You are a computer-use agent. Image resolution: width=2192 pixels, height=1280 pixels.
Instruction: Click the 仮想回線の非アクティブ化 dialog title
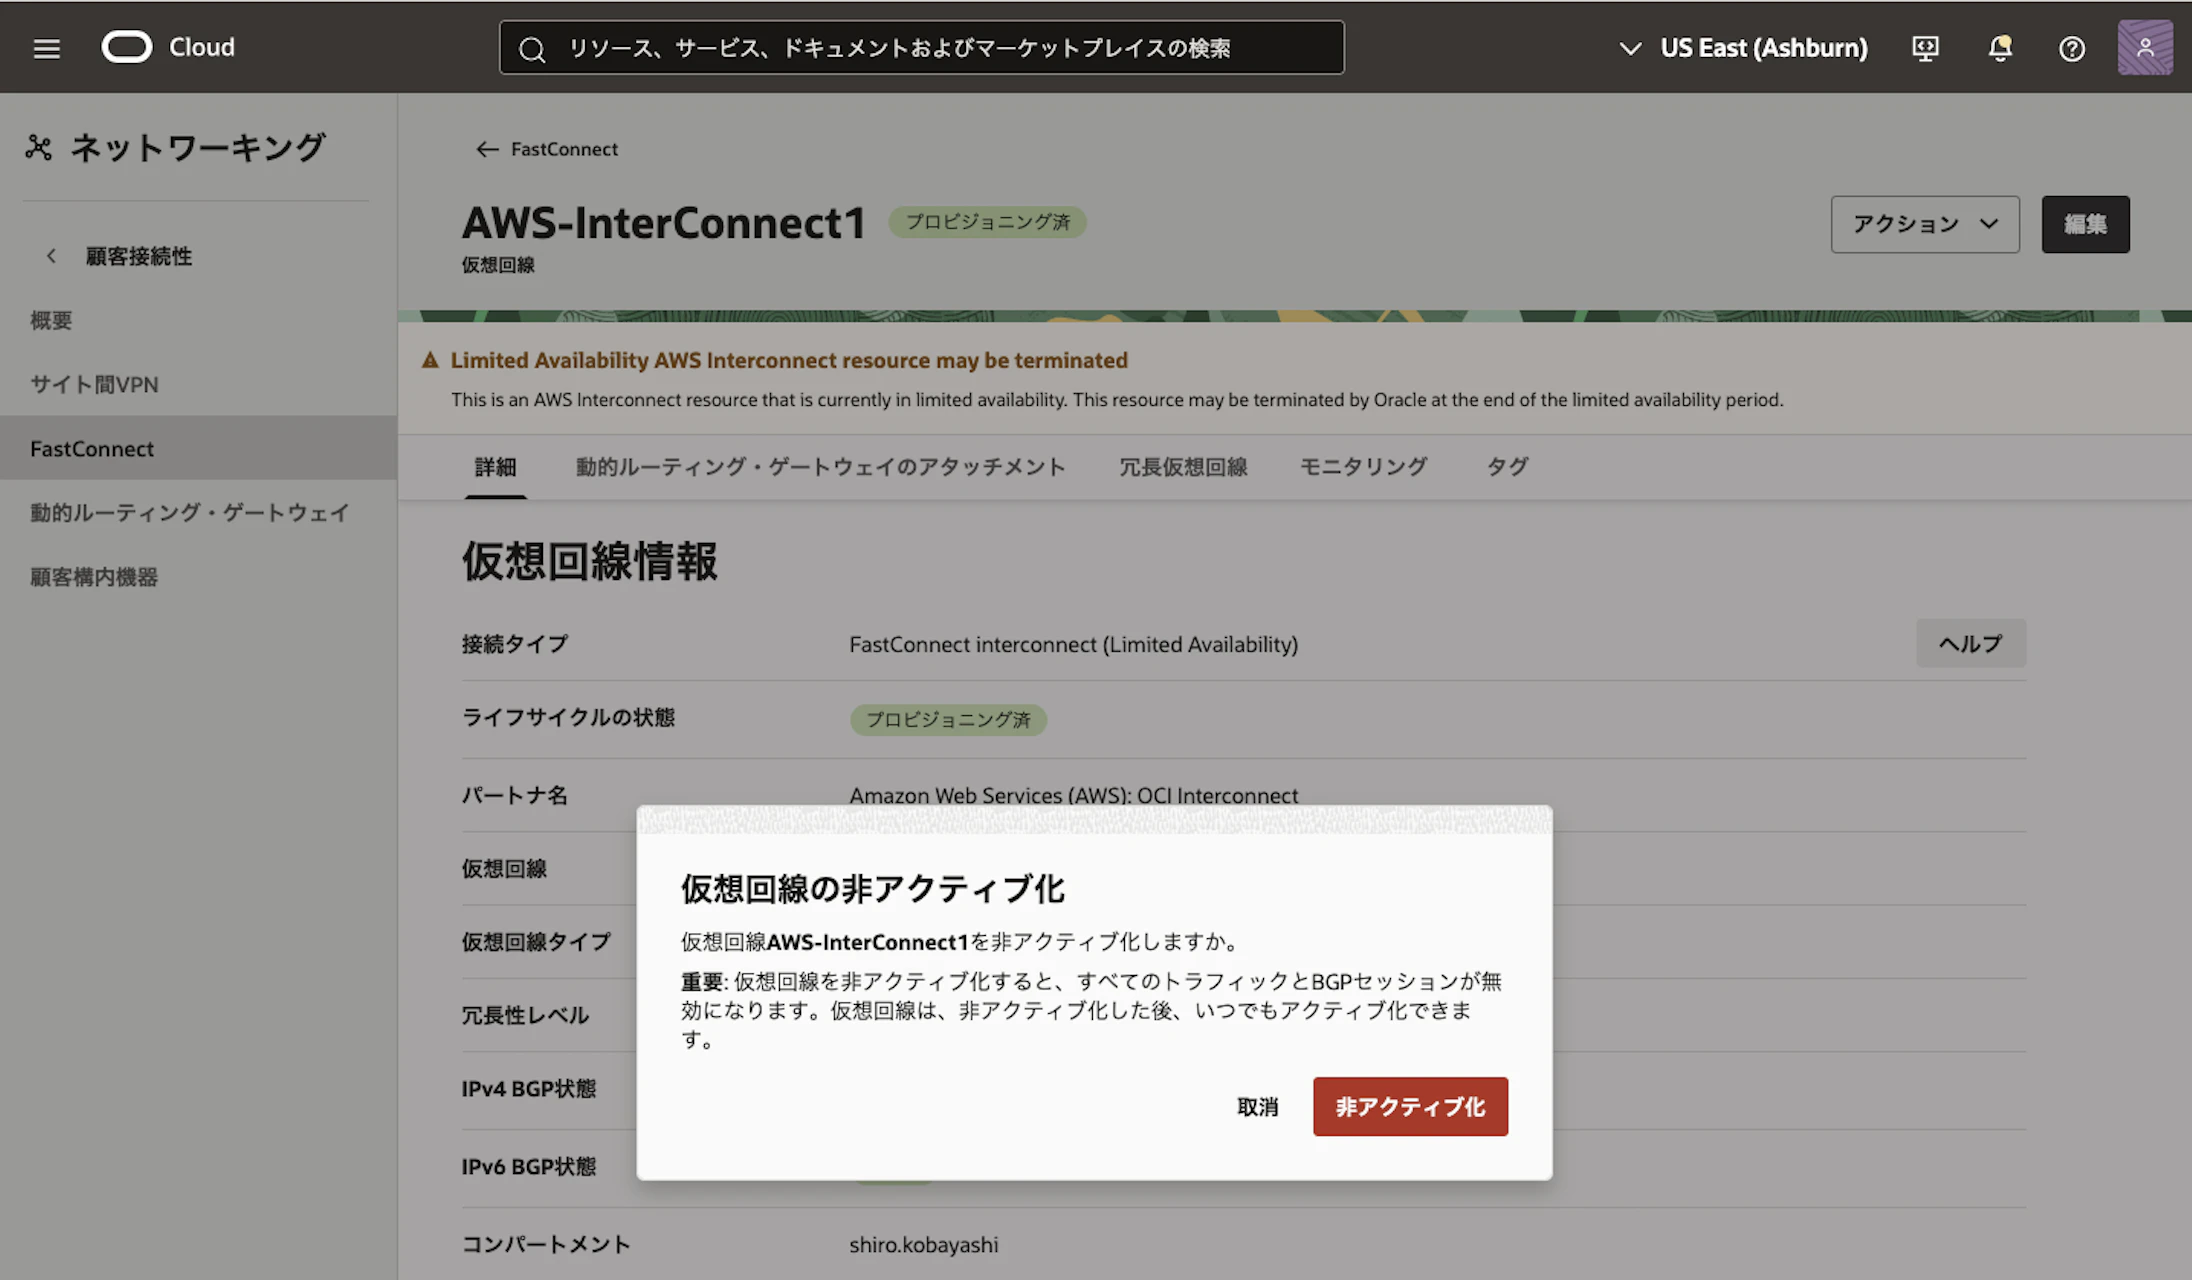tap(873, 889)
